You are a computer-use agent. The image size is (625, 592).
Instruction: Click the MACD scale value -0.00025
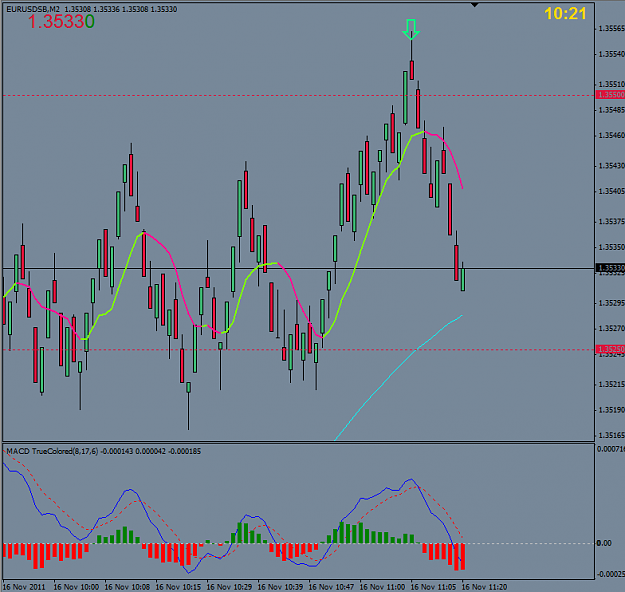pyautogui.click(x=611, y=574)
